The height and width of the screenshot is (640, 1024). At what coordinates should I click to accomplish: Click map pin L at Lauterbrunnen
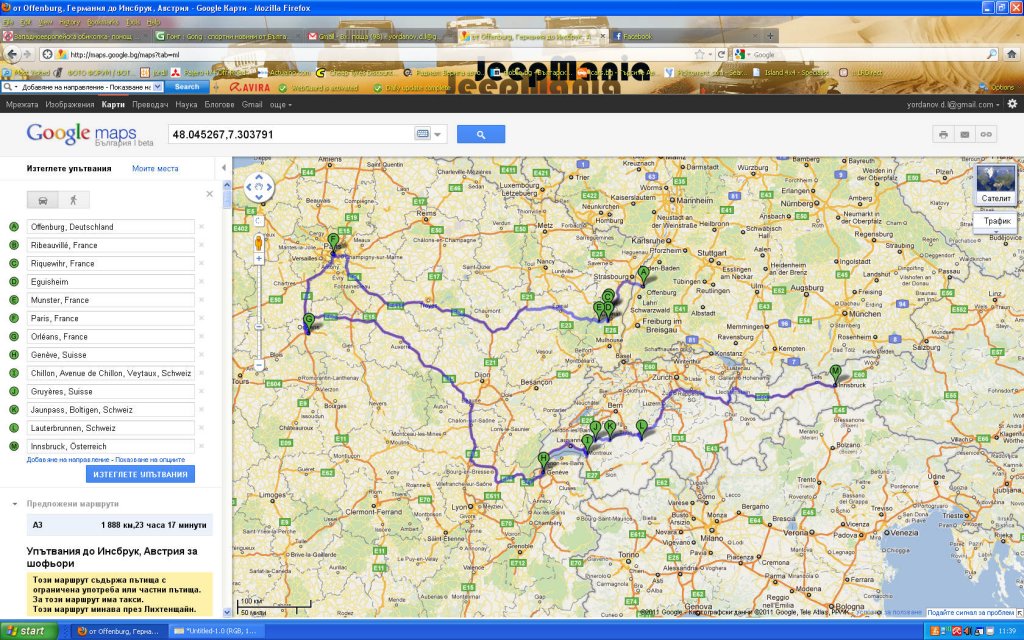(x=641, y=428)
